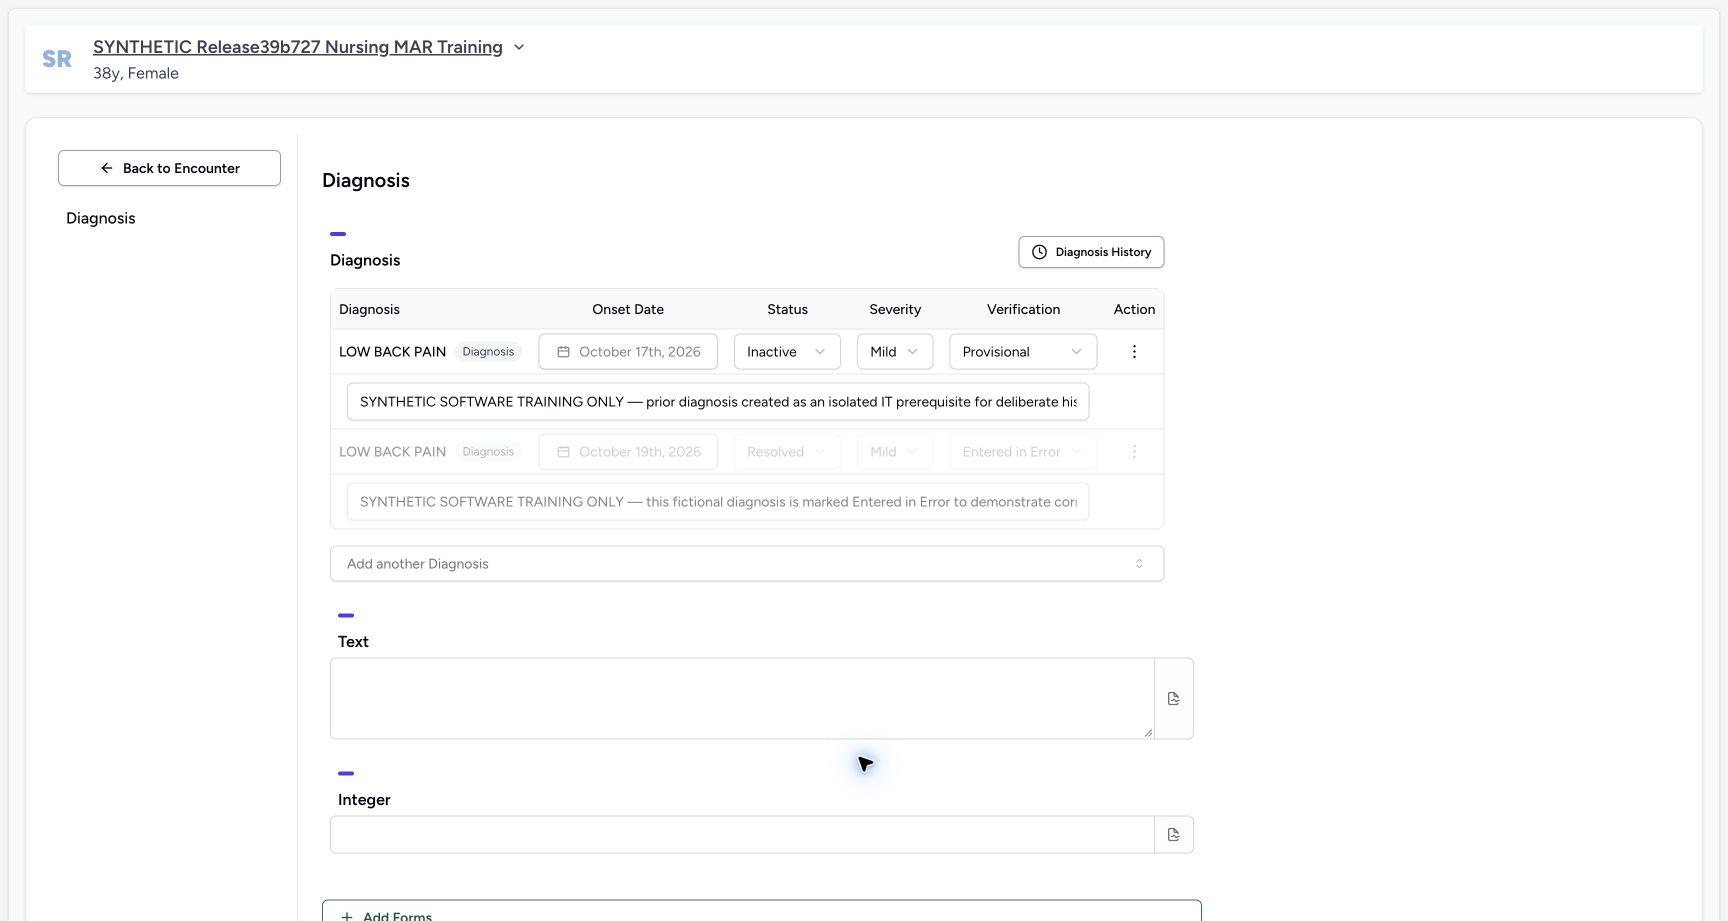
Task: Click the note icon beside the Integer field
Action: pos(1174,835)
